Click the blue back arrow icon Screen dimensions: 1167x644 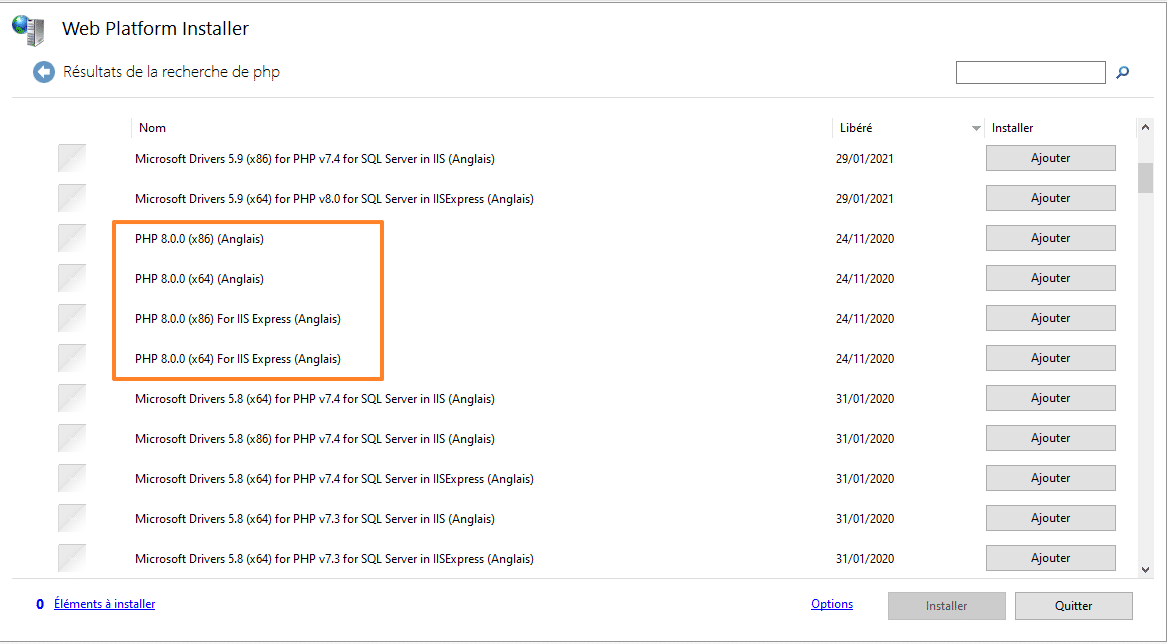coord(43,71)
